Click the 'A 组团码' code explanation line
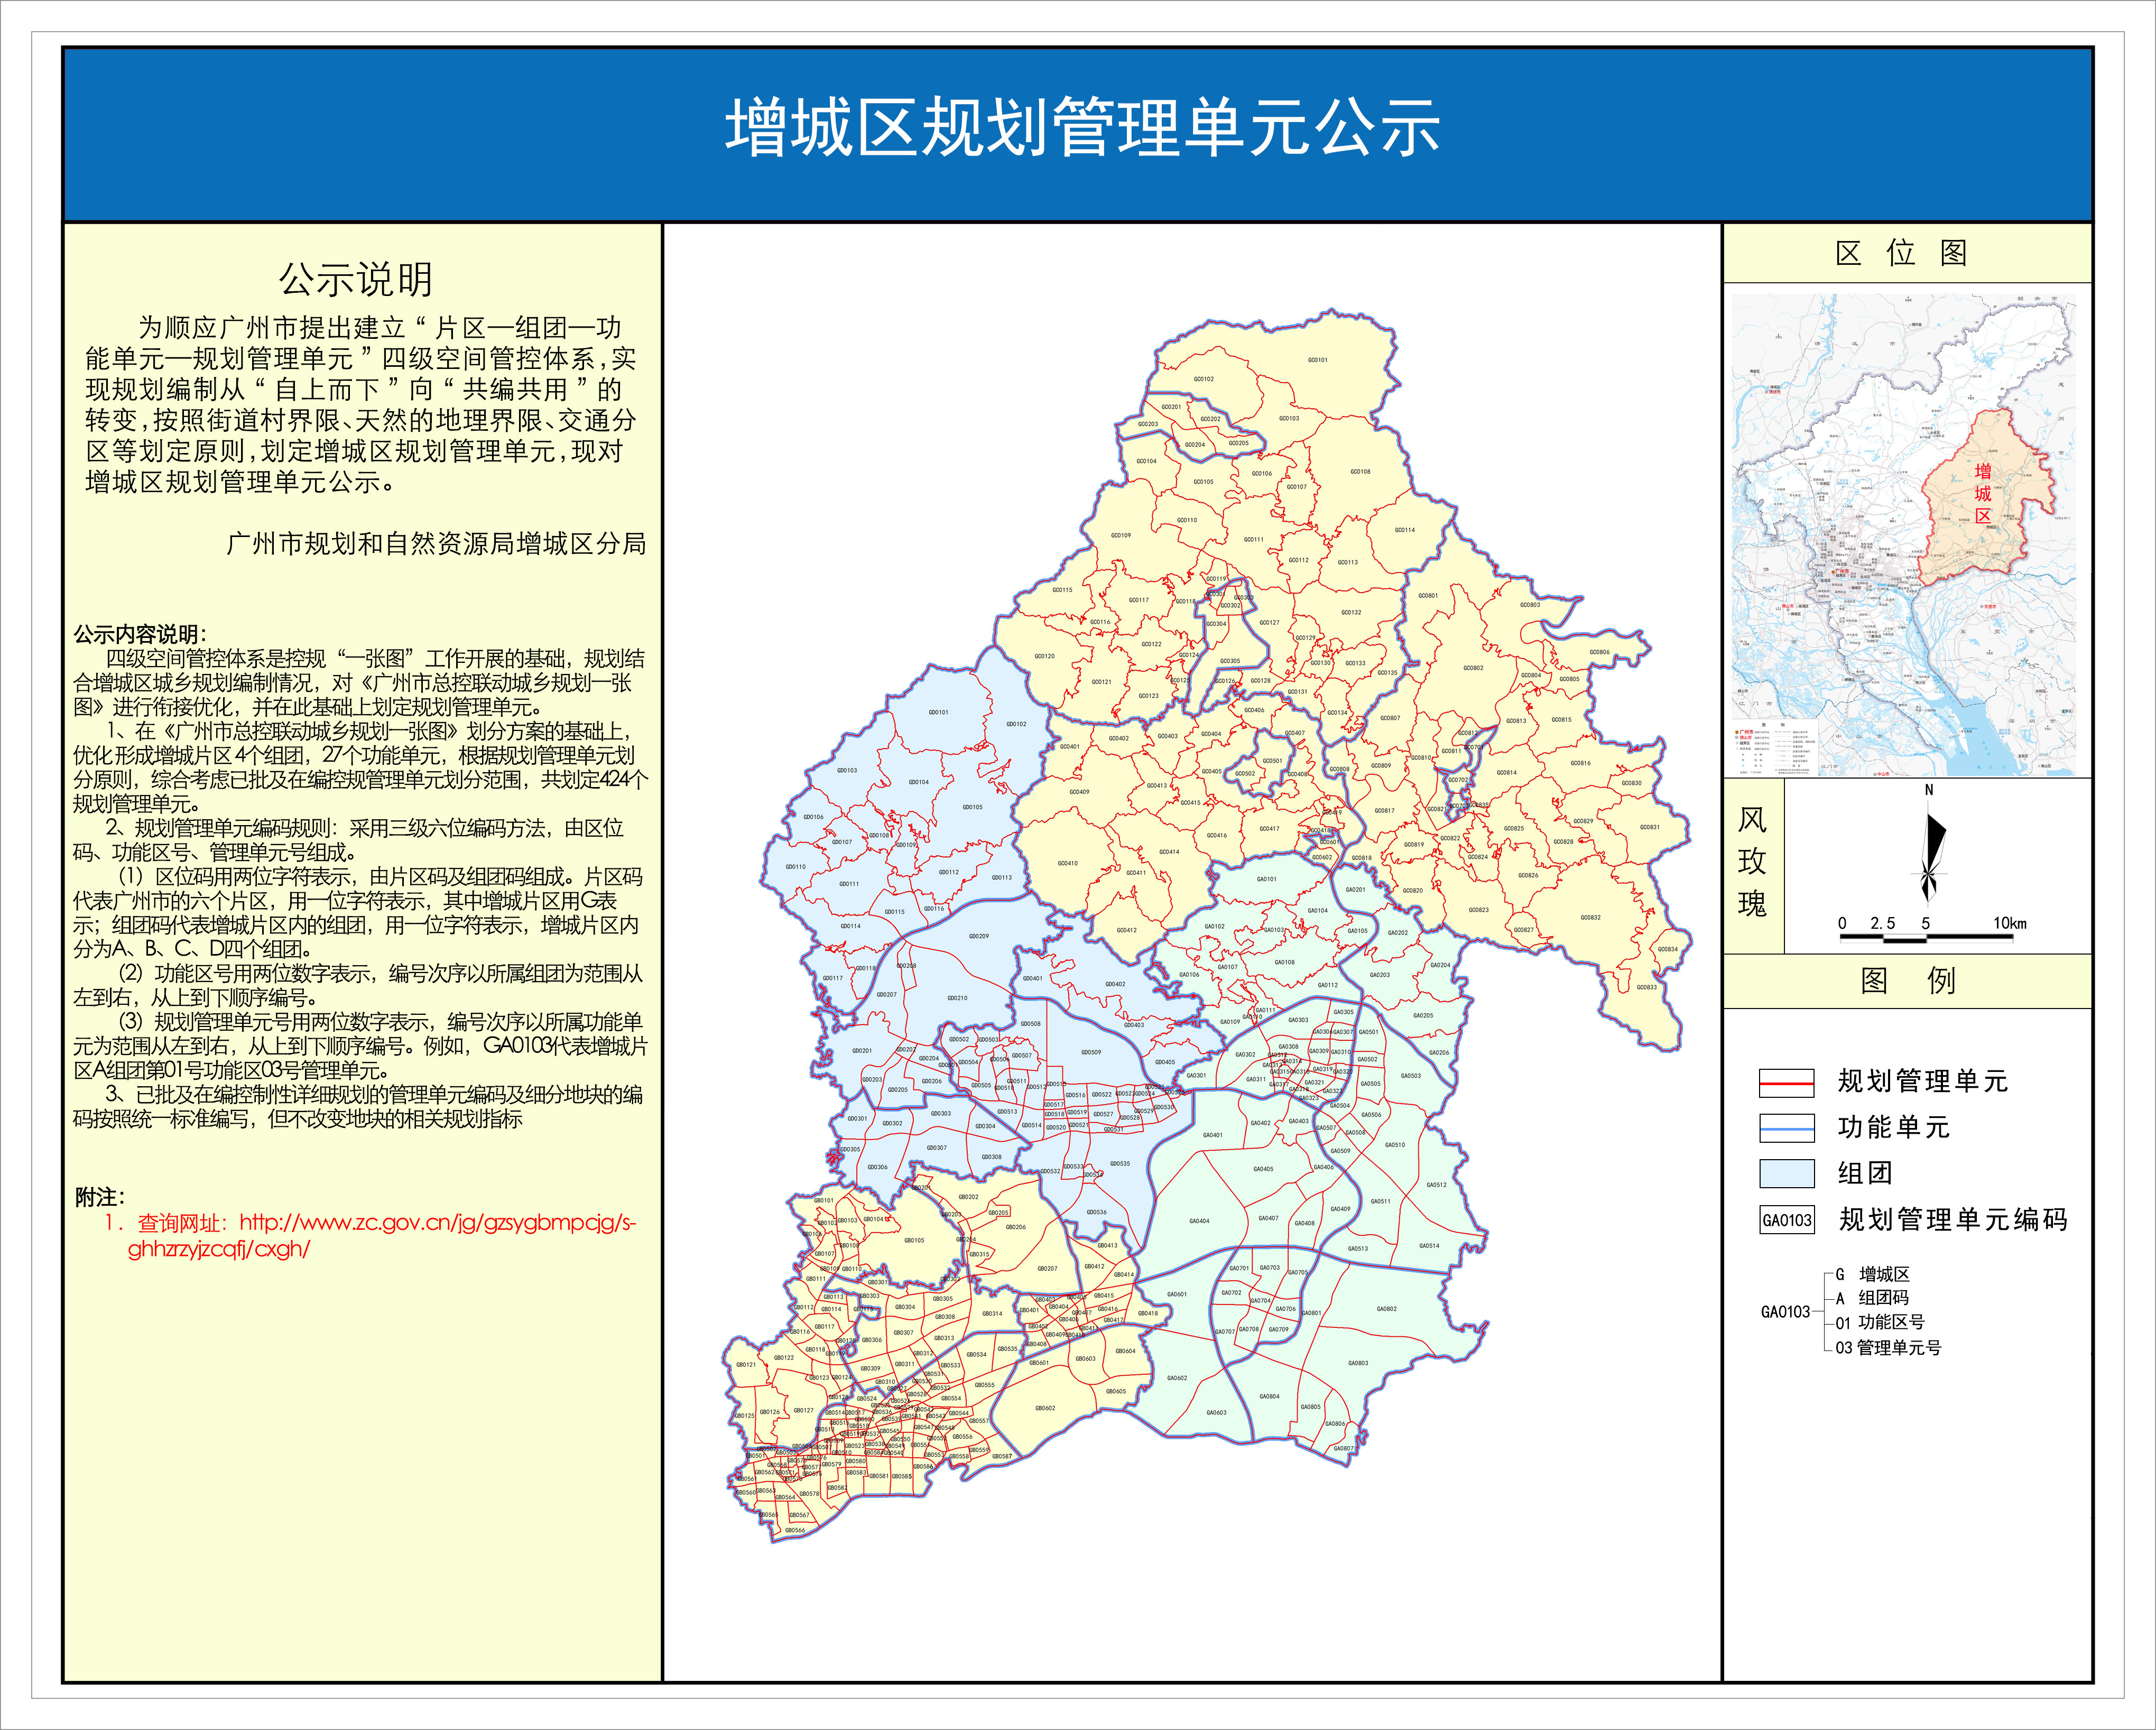The height and width of the screenshot is (1730, 2156). 1872,1298
